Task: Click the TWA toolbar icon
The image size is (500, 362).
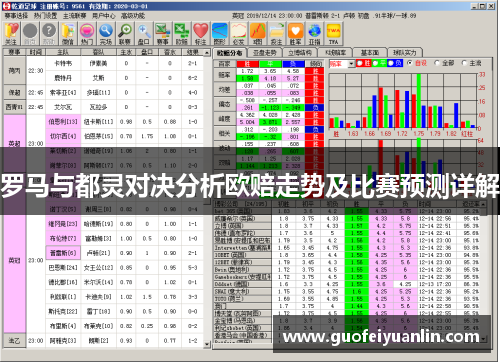Action: pos(334,33)
